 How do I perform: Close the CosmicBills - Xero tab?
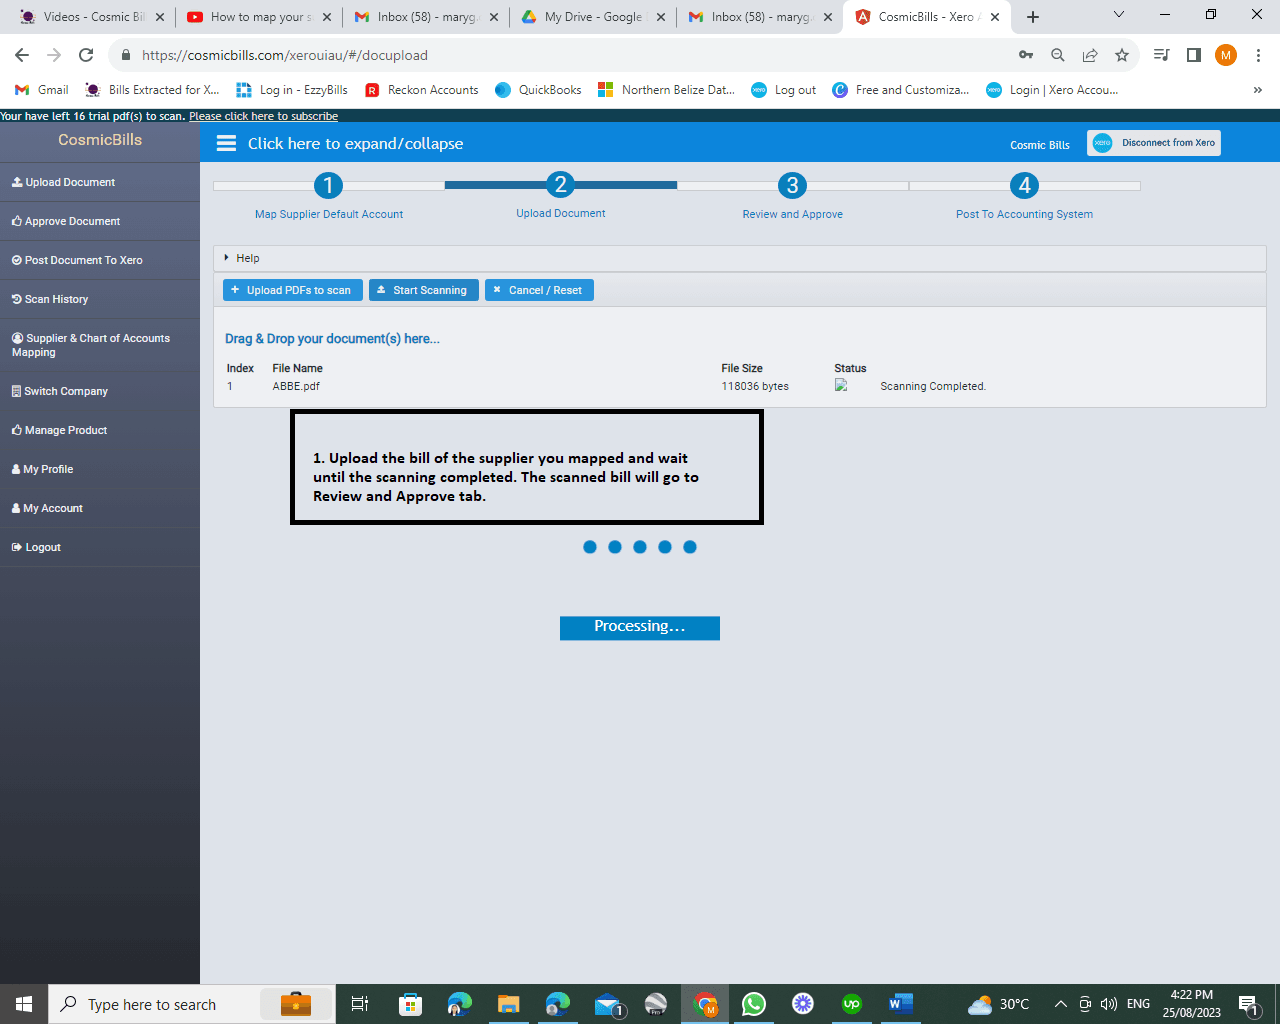[x=995, y=17]
